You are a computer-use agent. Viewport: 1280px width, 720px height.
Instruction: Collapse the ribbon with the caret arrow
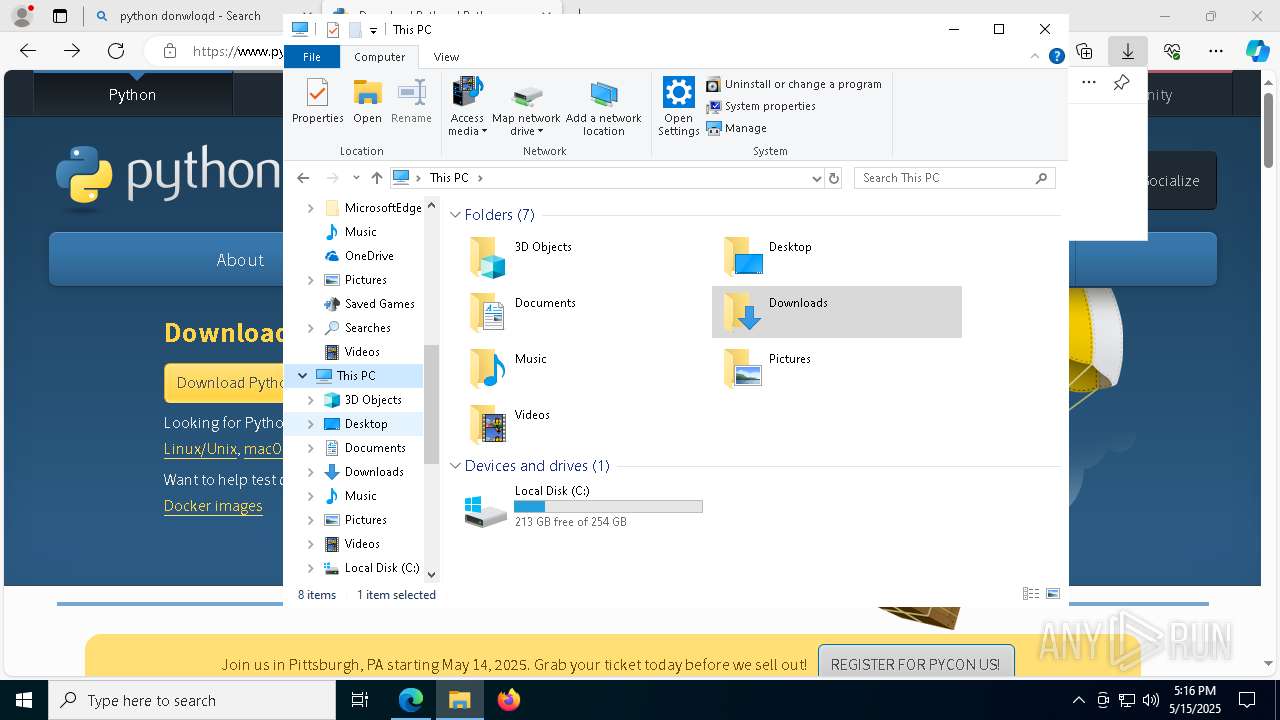[x=1036, y=57]
